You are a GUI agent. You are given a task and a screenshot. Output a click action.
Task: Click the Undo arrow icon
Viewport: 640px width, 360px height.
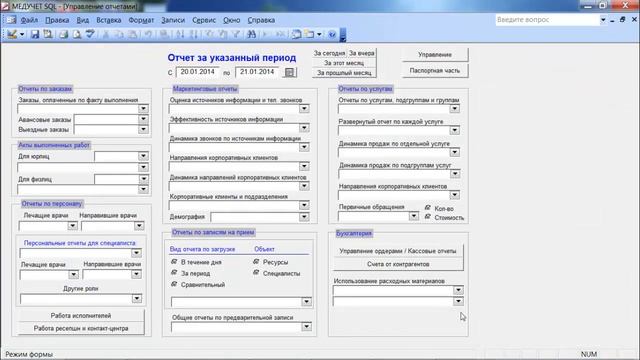(149, 35)
